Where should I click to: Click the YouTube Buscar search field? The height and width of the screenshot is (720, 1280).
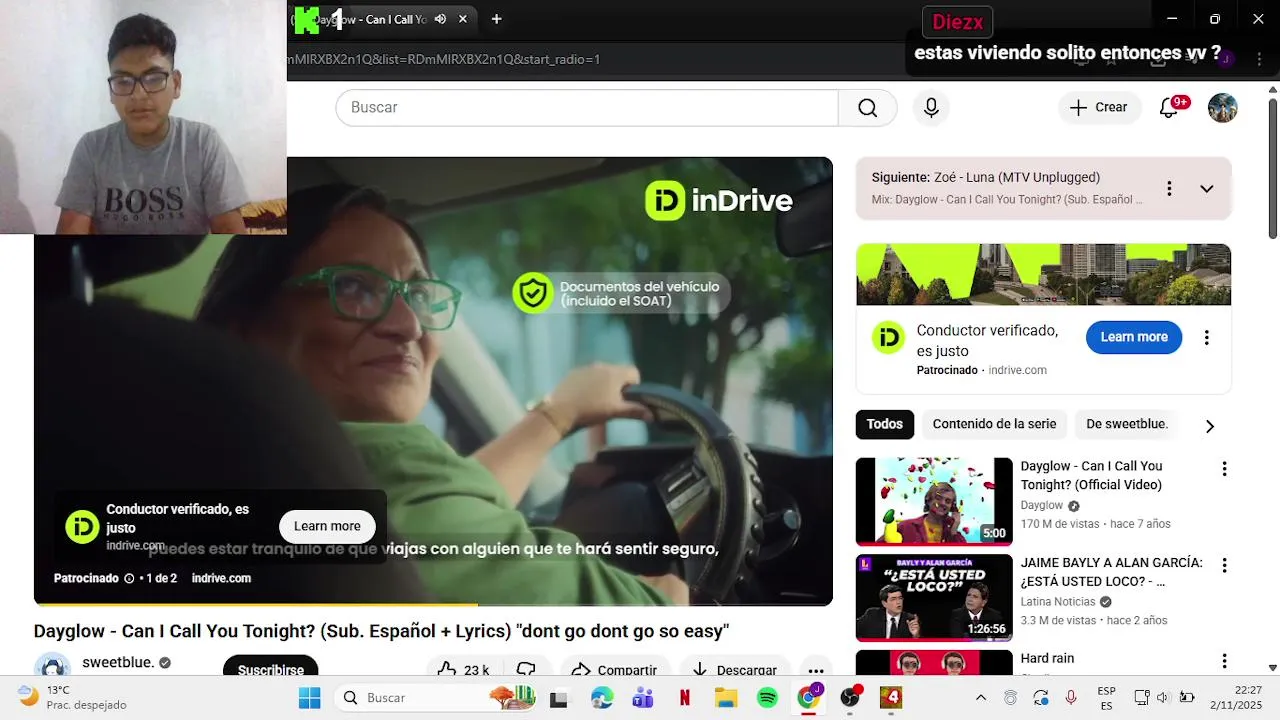pyautogui.click(x=587, y=108)
